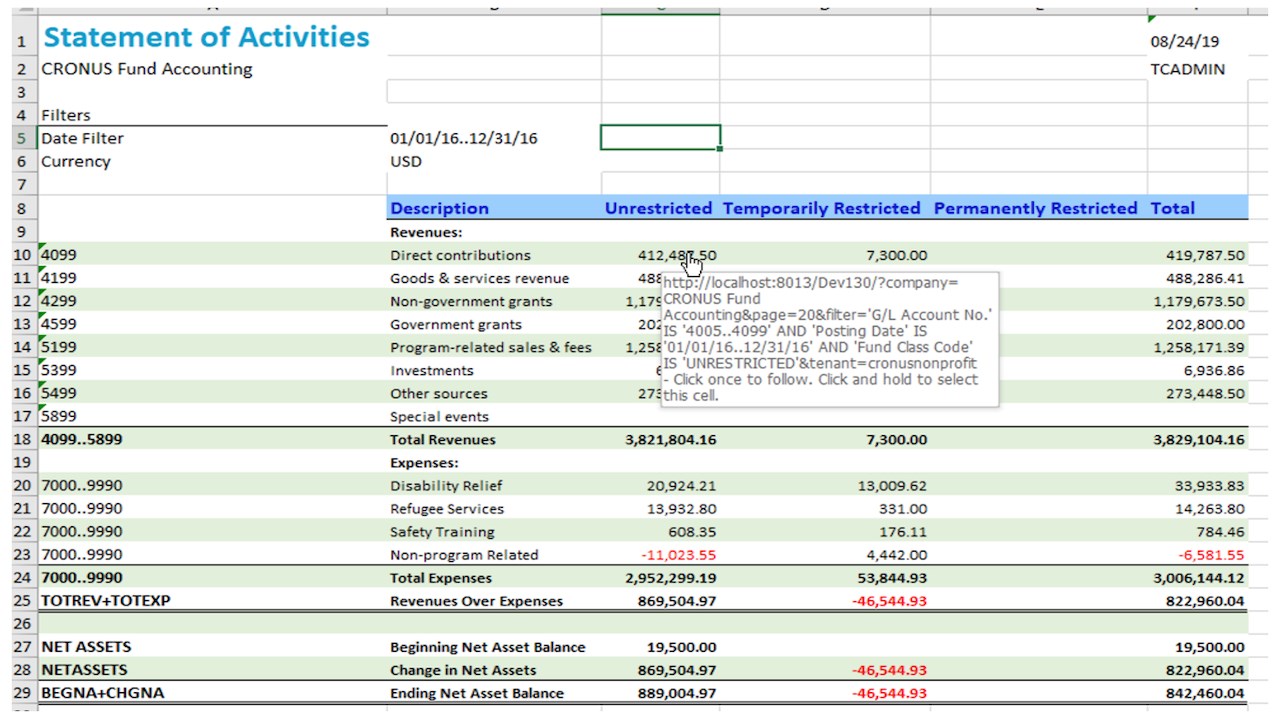Click Disability Relief unrestricted "20,924.21"
This screenshot has height=720, width=1280.
[681, 486]
